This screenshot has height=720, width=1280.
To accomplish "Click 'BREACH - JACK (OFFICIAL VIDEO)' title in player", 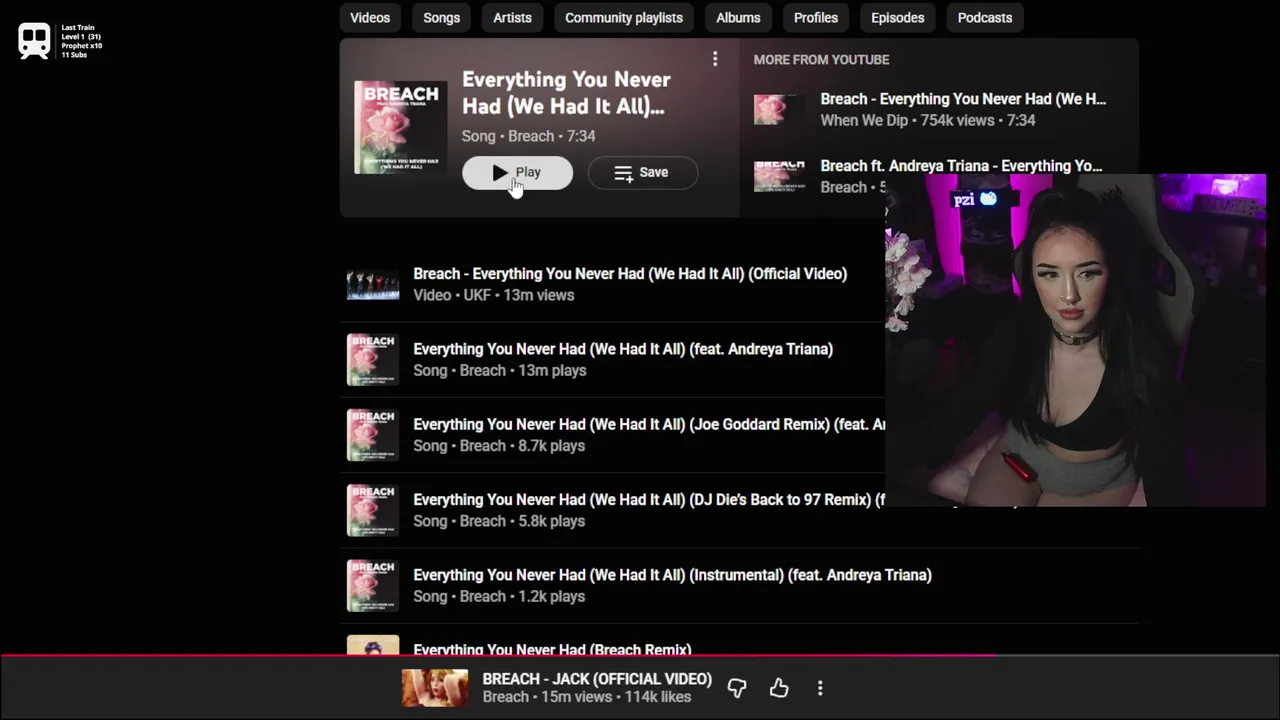I will (597, 679).
